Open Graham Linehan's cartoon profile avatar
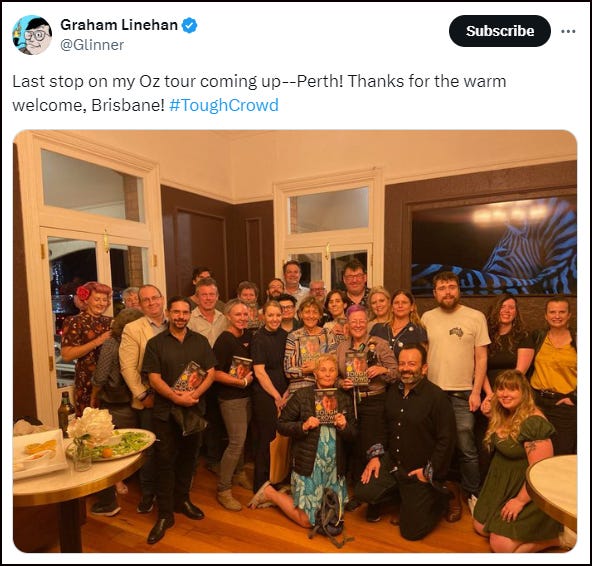The width and height of the screenshot is (592, 566). pos(32,35)
